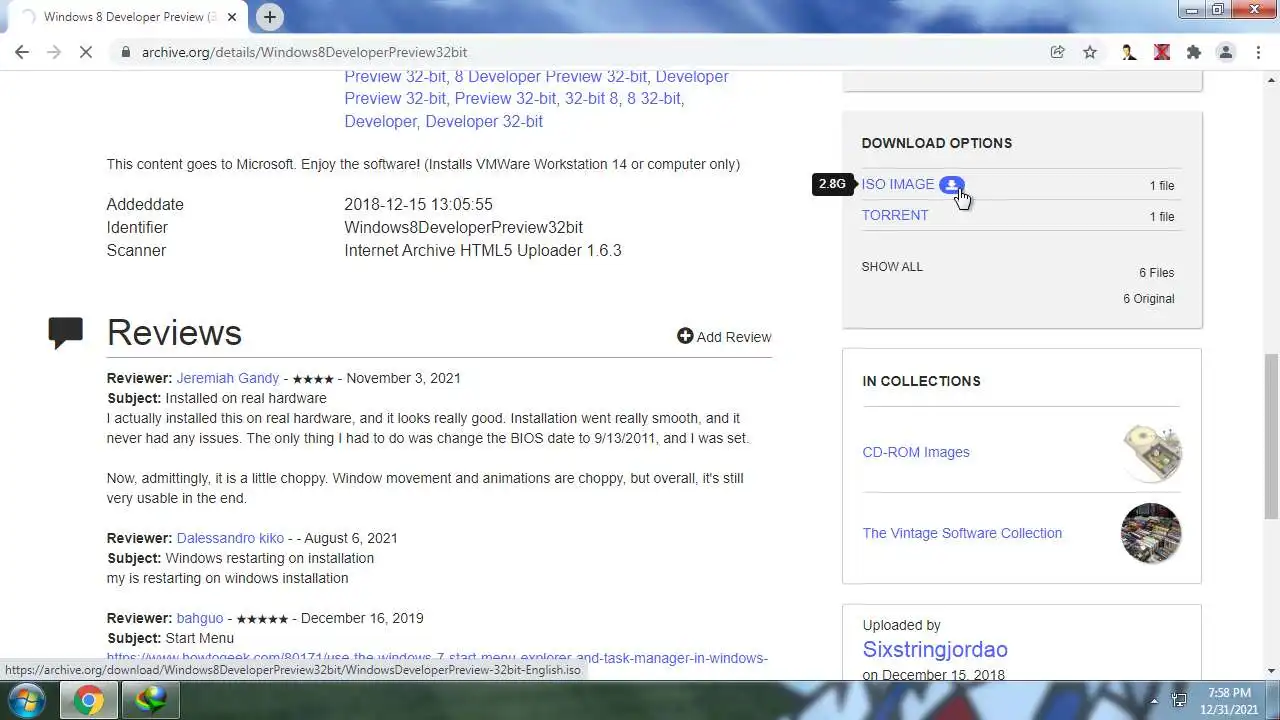Click the Developer 32-bit tag link
This screenshot has width=1280, height=720.
coord(484,121)
